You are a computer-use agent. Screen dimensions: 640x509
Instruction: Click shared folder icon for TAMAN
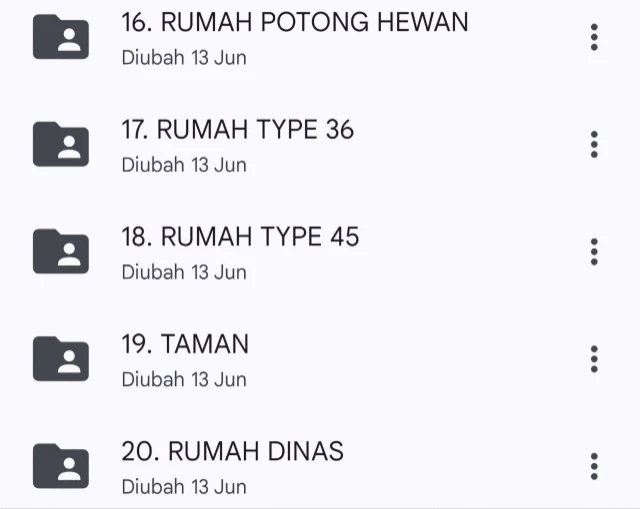click(x=60, y=359)
